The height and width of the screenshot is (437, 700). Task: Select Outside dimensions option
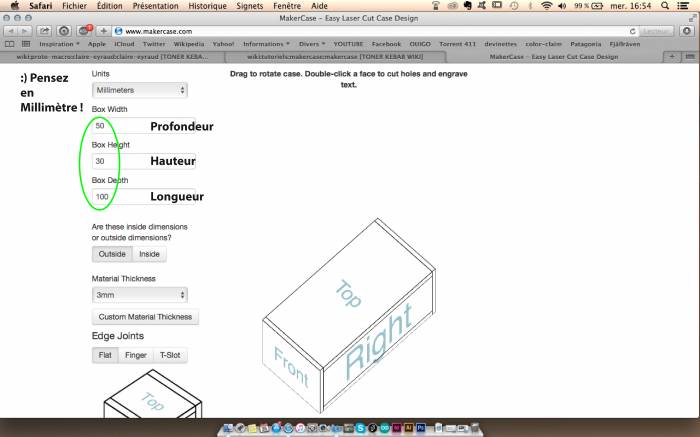111,254
